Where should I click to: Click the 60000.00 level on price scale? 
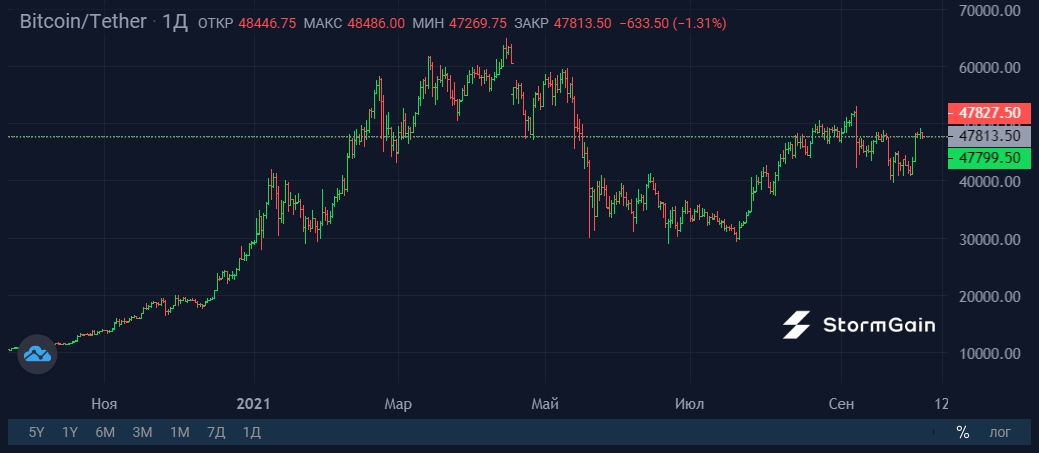[x=990, y=67]
